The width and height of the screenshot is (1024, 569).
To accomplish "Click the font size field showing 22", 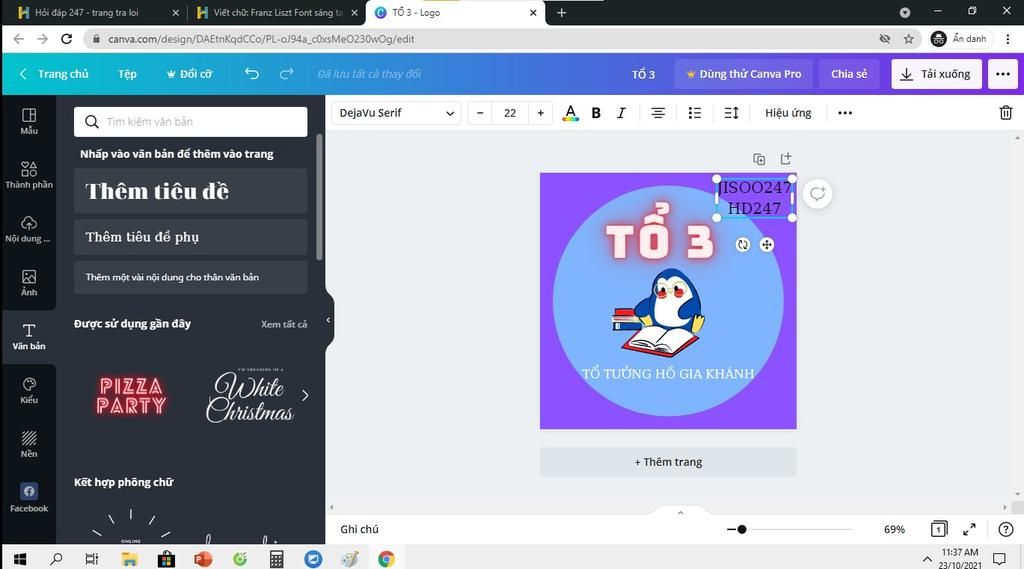I will [510, 113].
